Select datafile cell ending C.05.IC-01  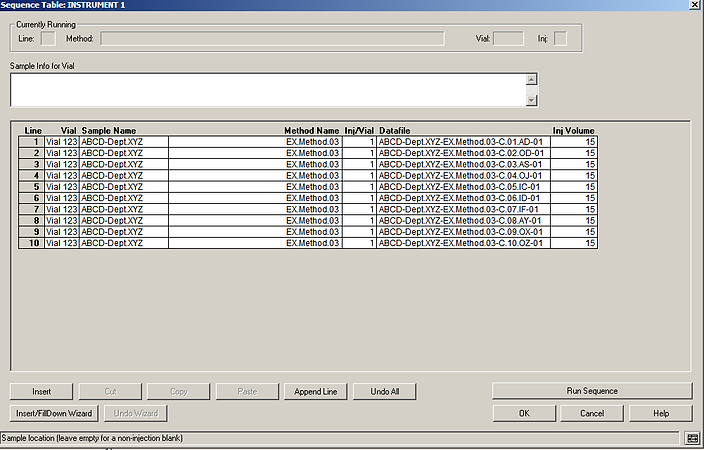pos(463,187)
